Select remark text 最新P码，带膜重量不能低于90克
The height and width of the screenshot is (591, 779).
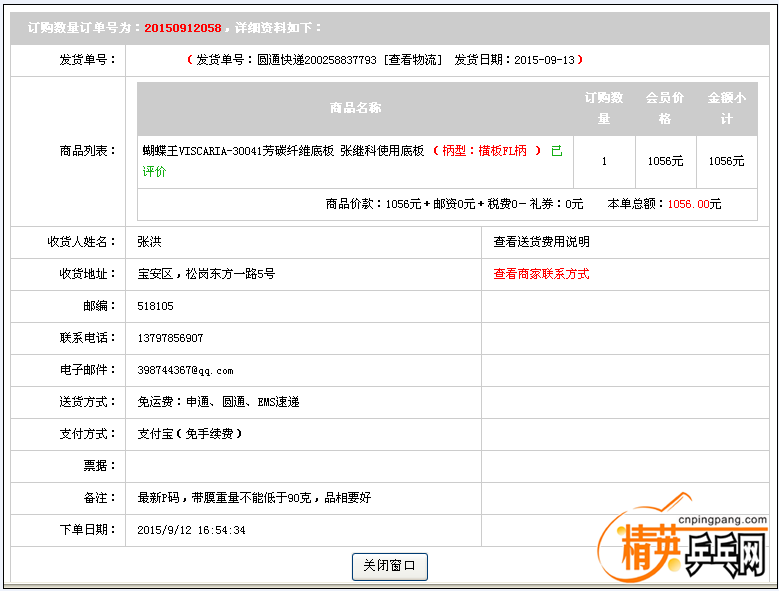click(224, 498)
